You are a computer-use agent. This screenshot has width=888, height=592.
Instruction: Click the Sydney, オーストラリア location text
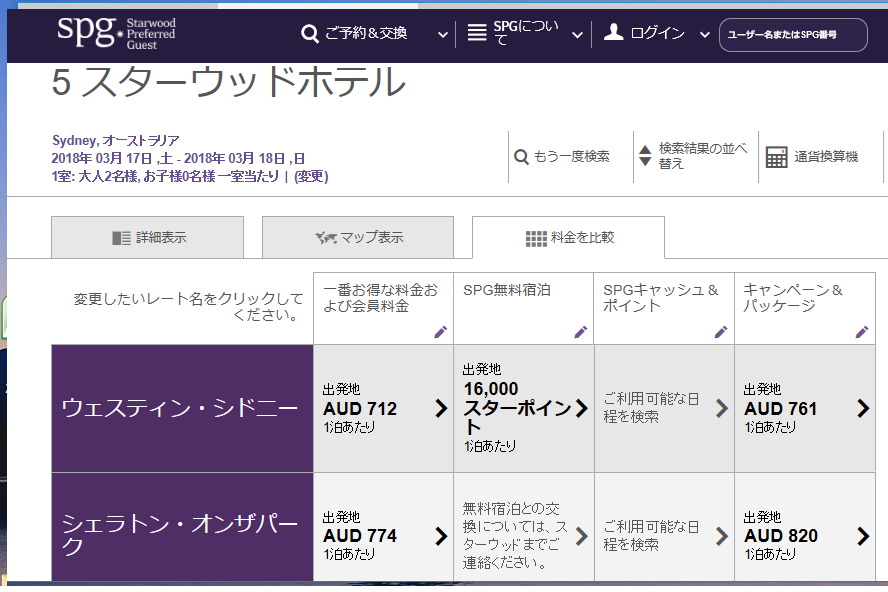116,140
